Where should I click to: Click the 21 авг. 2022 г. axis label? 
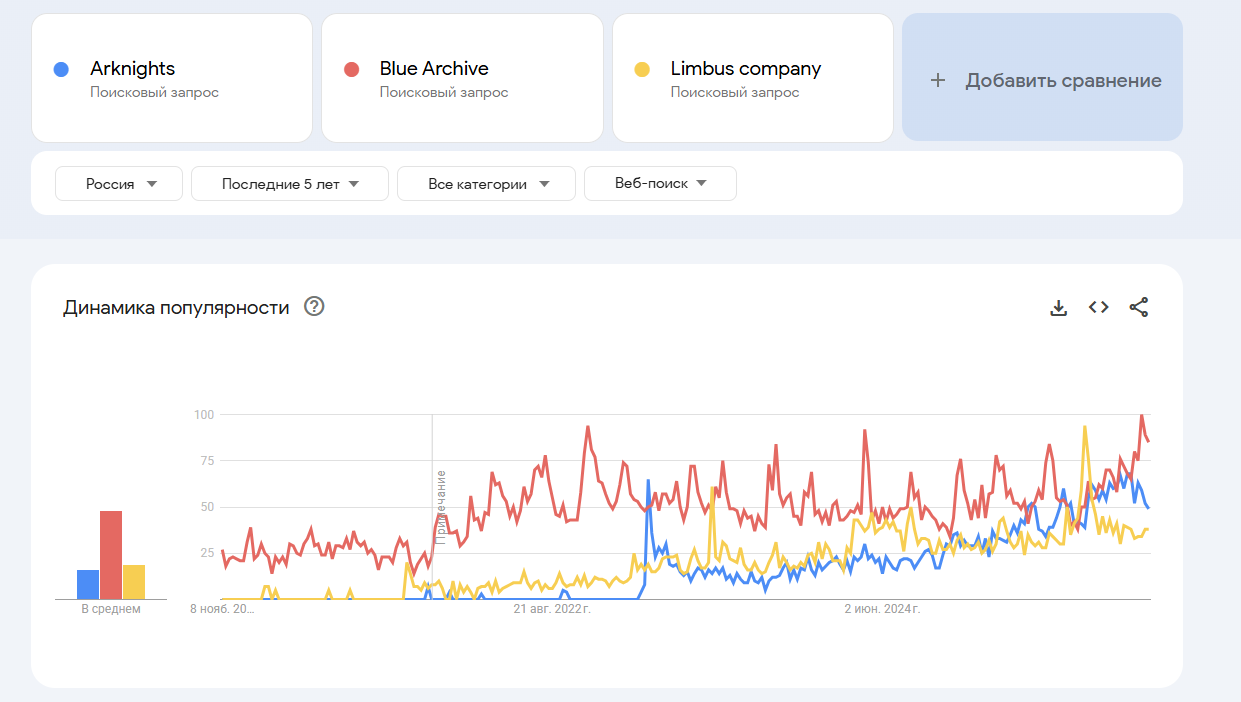click(552, 608)
